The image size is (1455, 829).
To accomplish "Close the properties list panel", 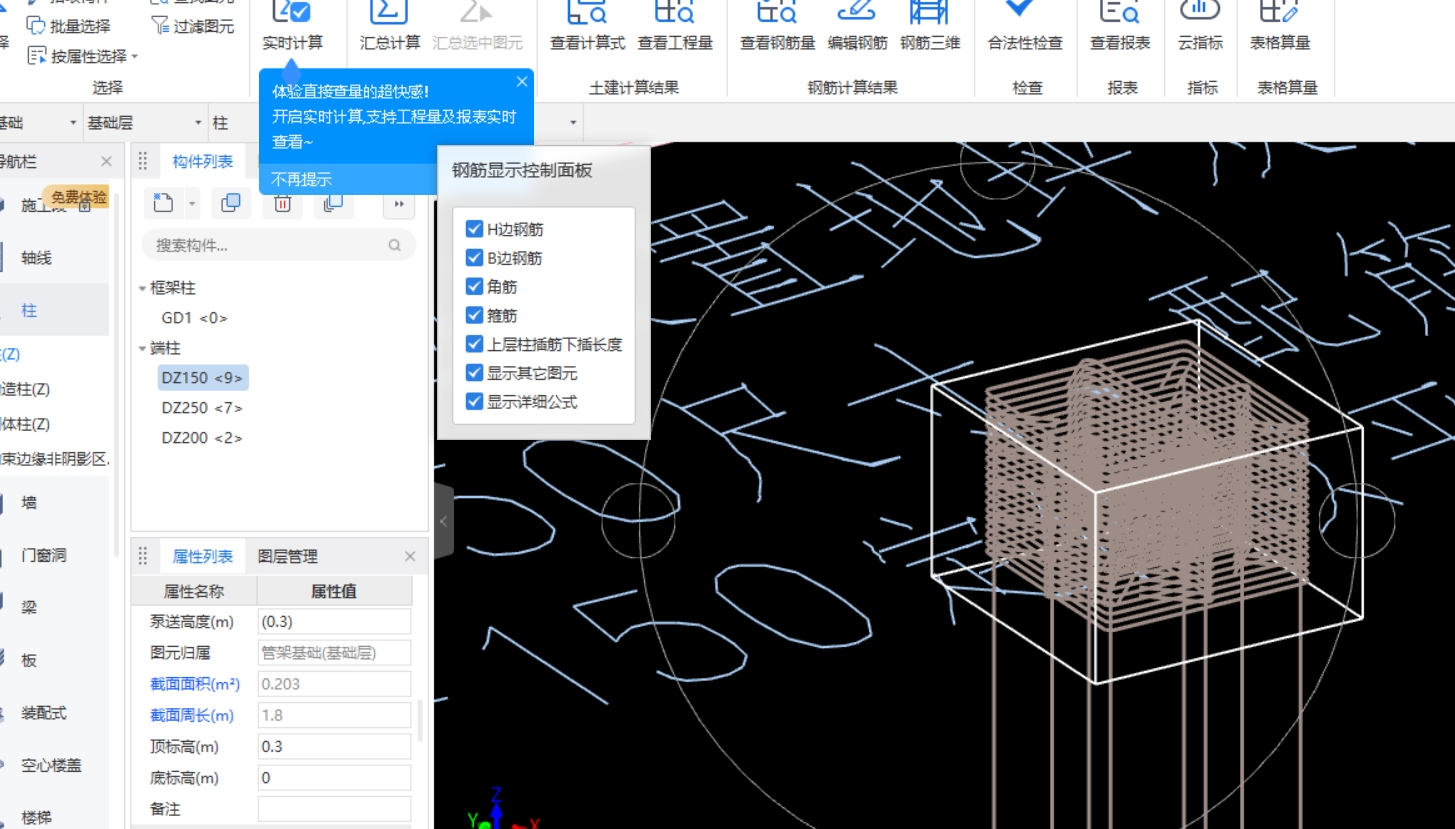I will [x=410, y=557].
